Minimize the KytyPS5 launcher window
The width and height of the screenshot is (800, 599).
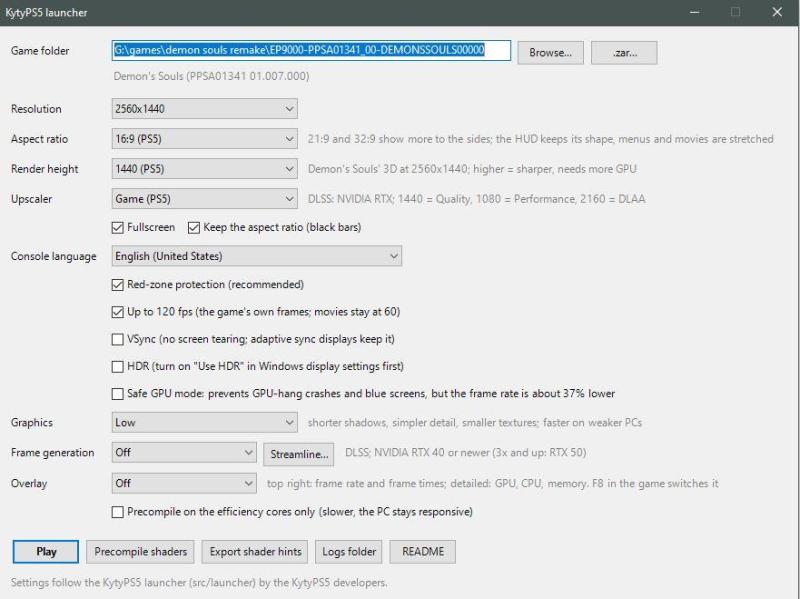(694, 12)
